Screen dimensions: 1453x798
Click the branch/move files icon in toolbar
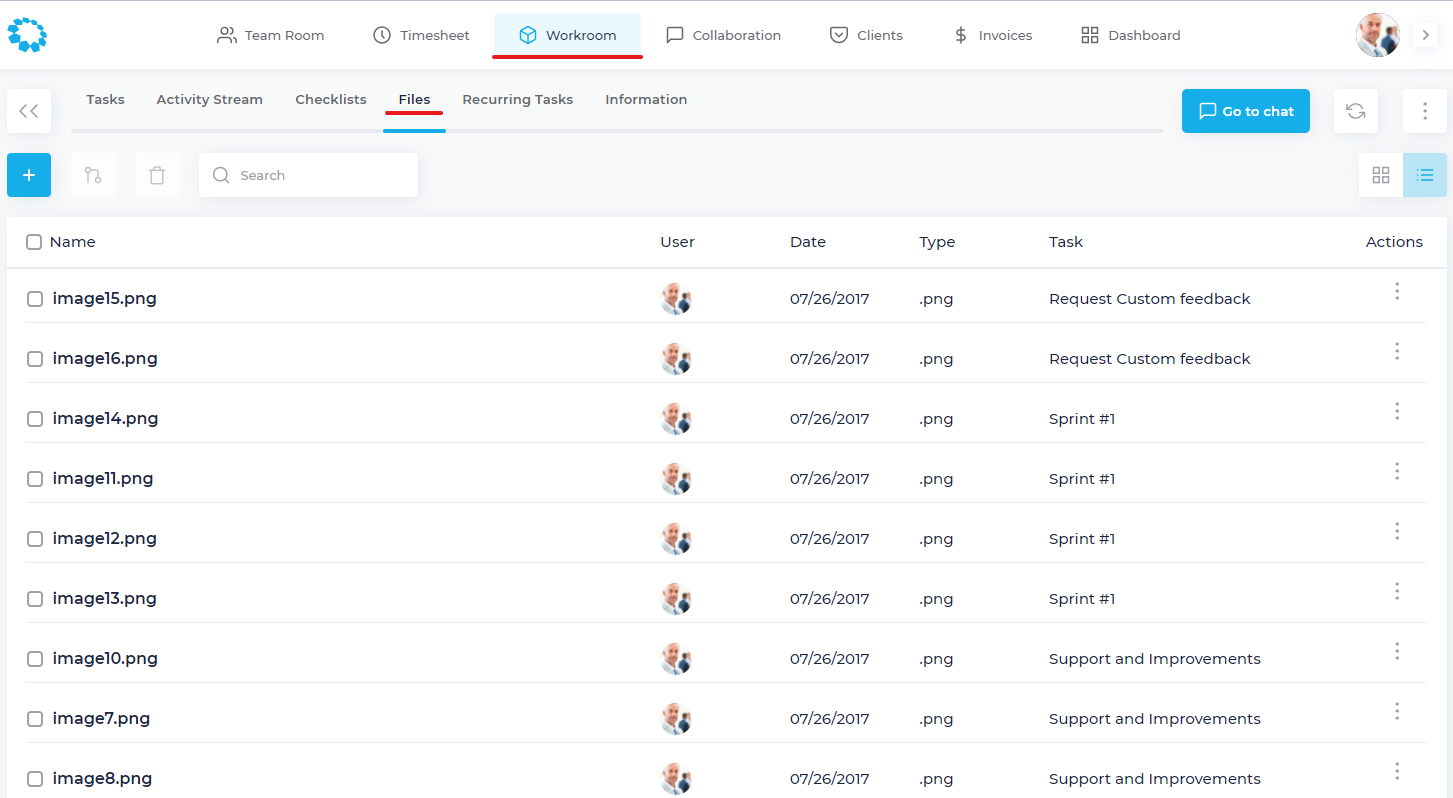93,175
